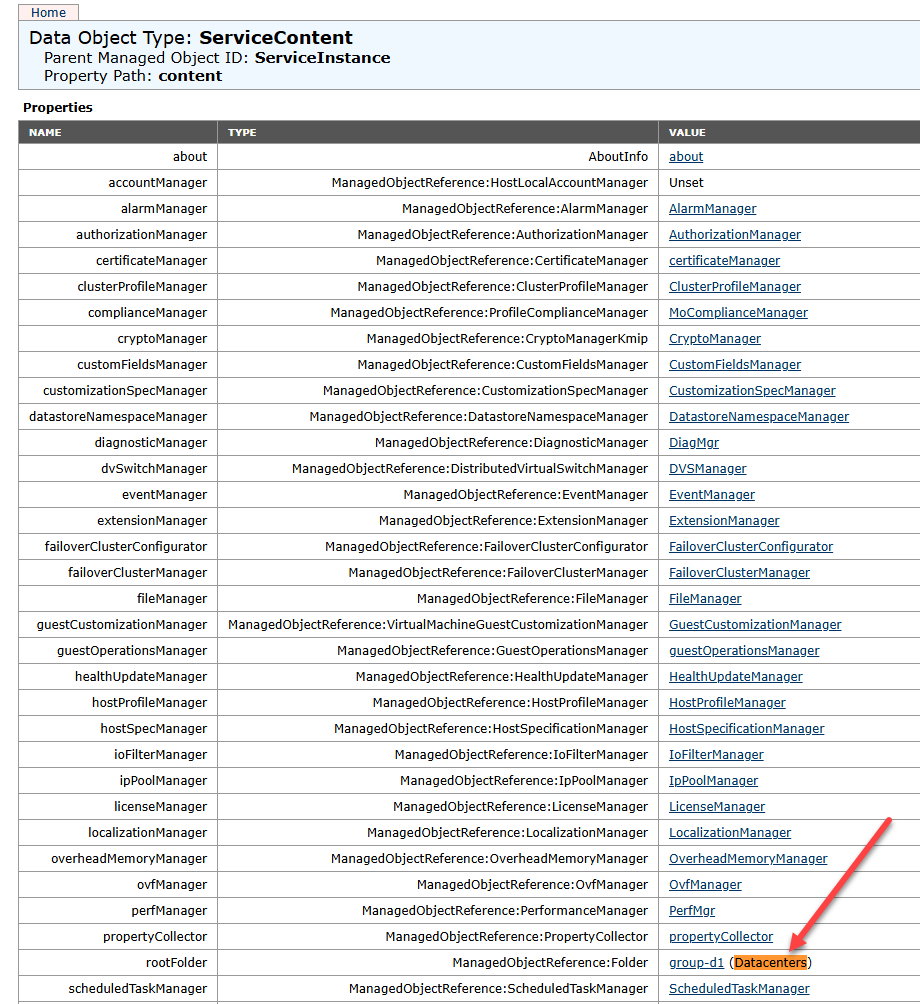The width and height of the screenshot is (920, 1004).
Task: Click the ManagedObjectReference:ProfileComplianceManager type cell
Action: click(438, 312)
